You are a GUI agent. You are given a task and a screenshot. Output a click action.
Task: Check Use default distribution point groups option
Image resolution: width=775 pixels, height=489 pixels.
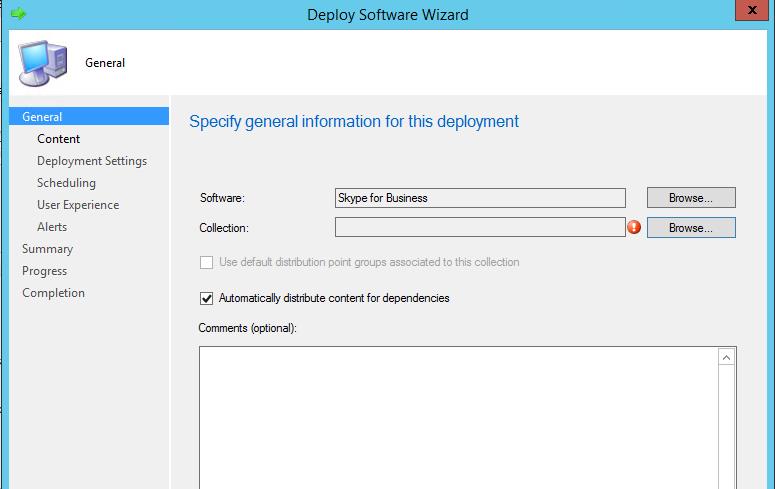point(207,262)
